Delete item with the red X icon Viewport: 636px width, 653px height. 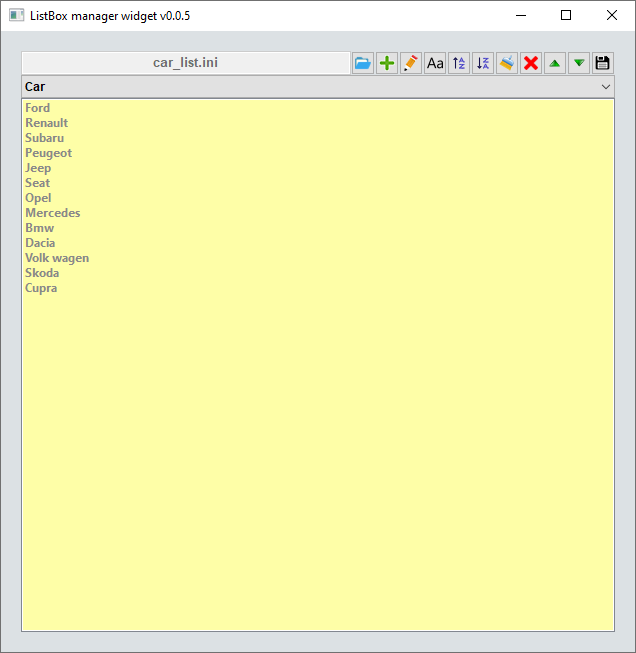531,63
